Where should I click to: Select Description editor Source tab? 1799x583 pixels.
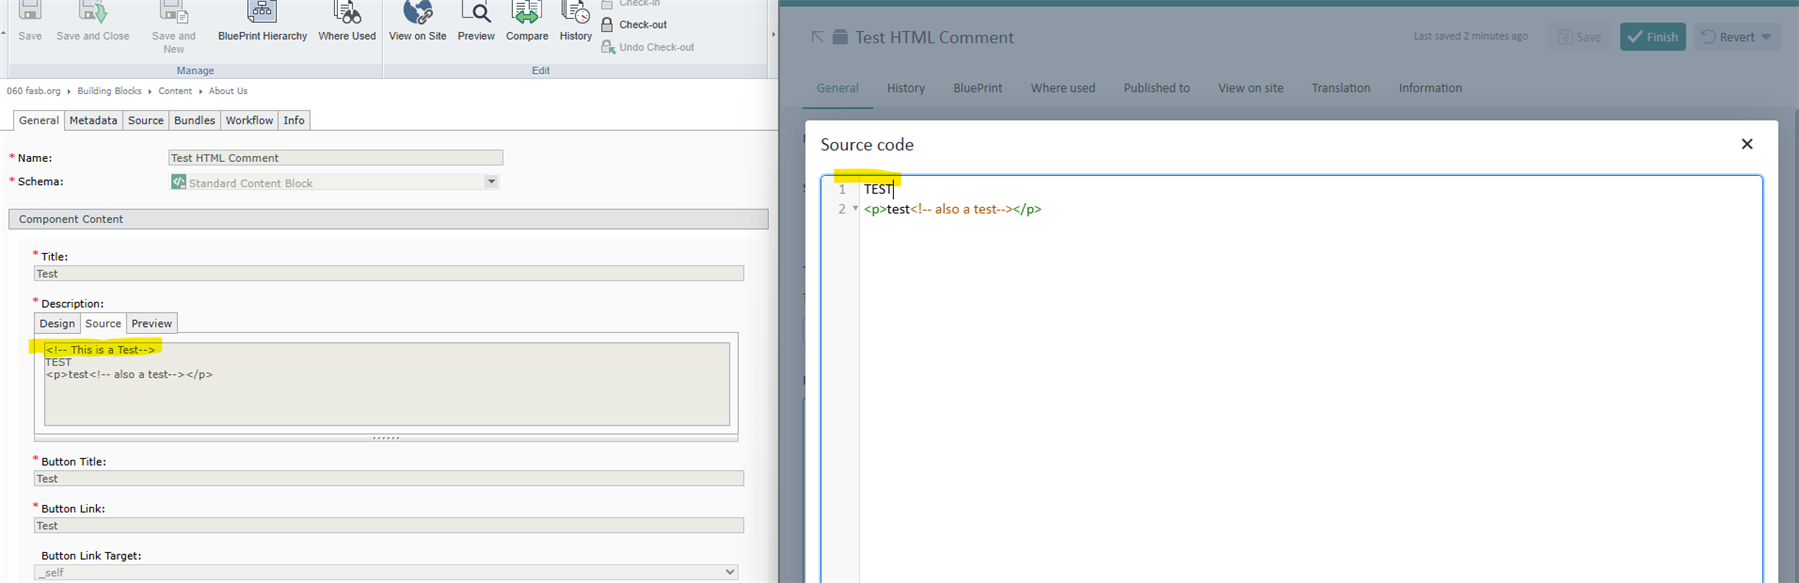[x=103, y=323]
